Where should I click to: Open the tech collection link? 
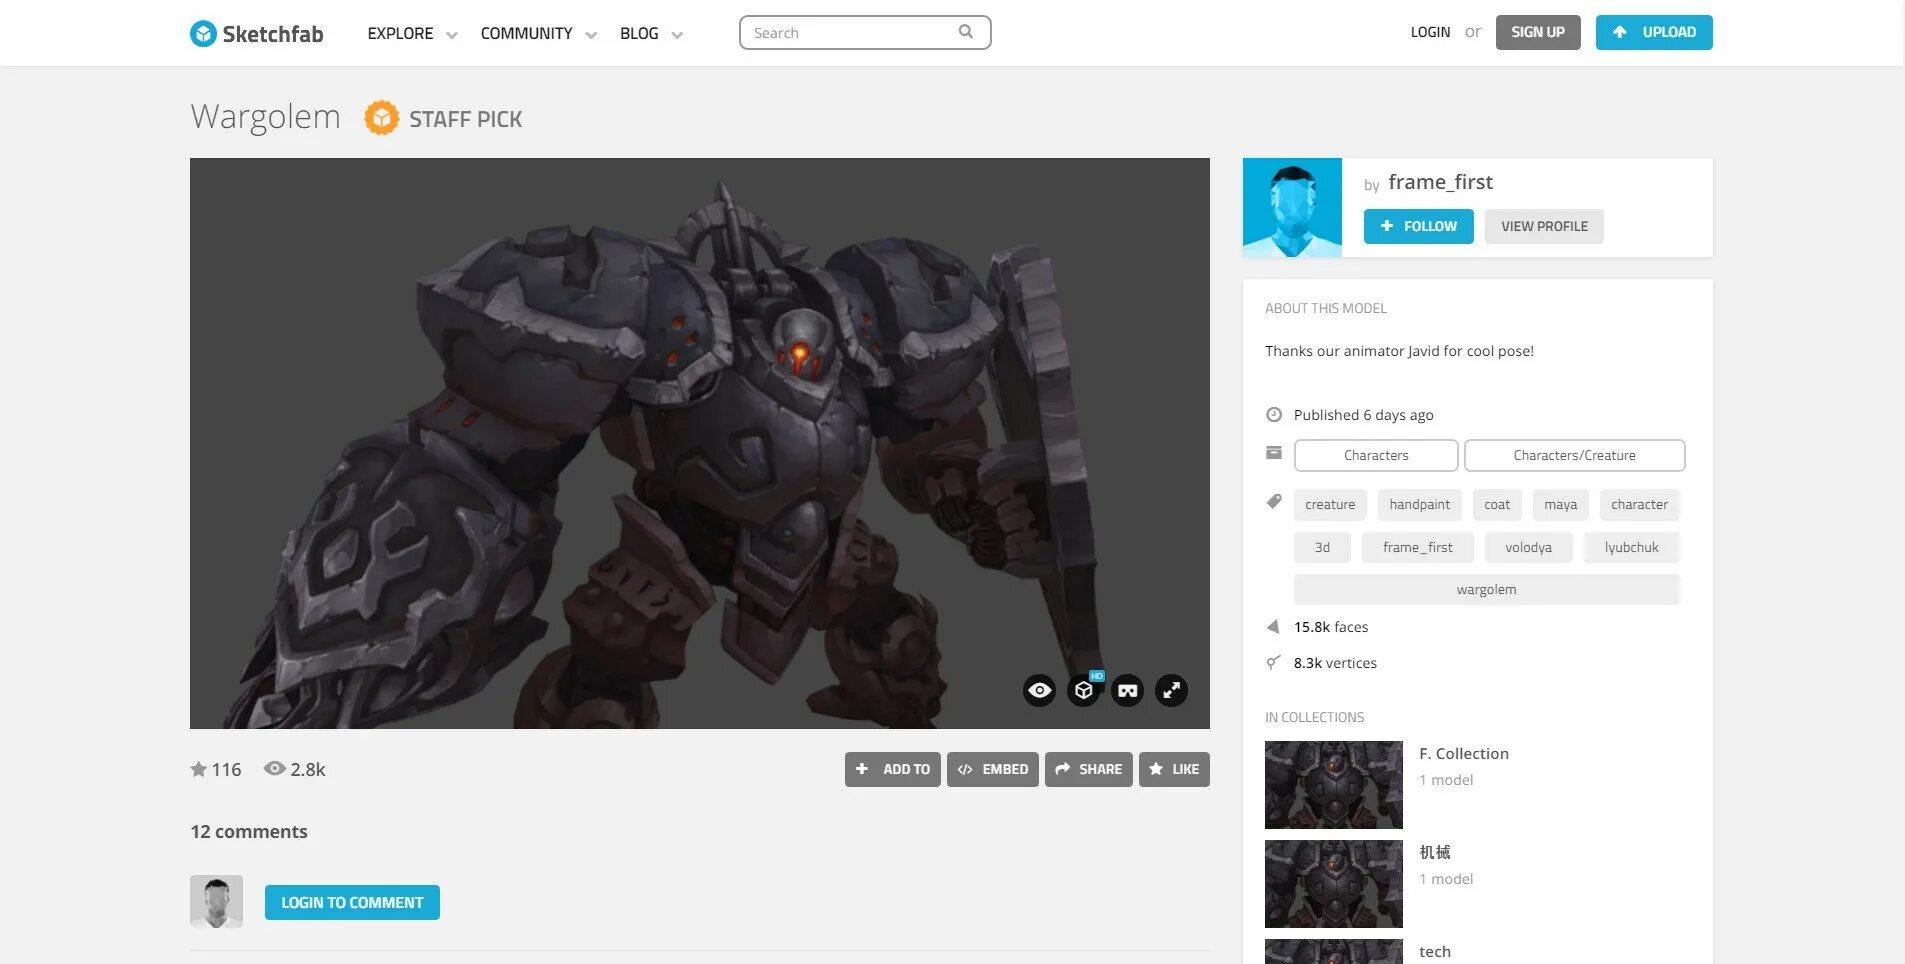[x=1435, y=952]
